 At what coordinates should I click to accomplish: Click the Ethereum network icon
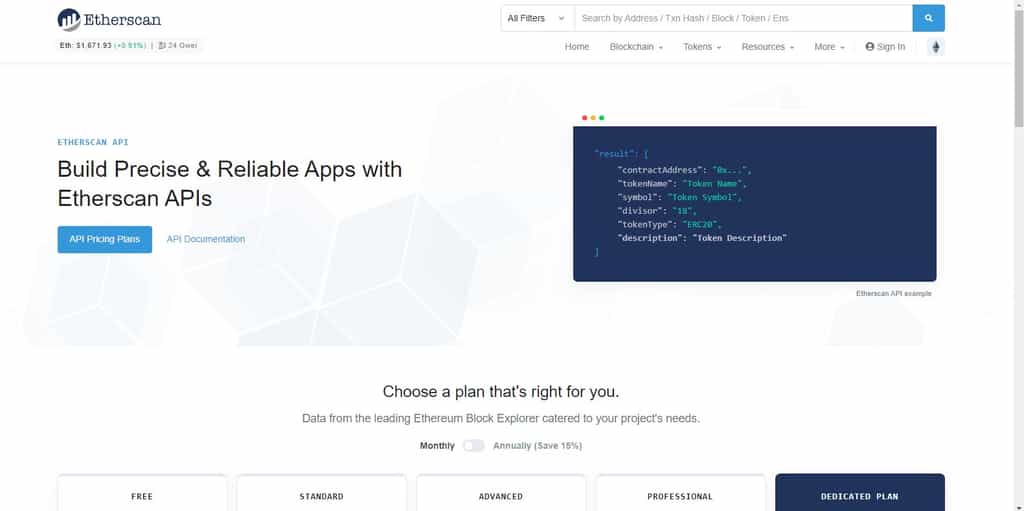tap(936, 47)
